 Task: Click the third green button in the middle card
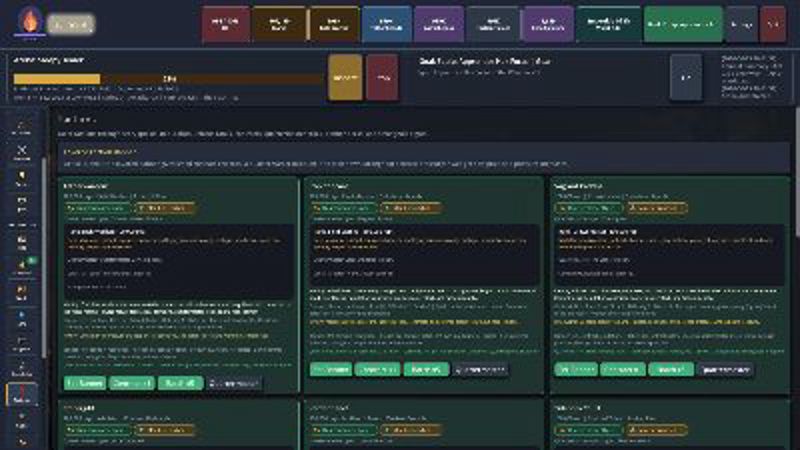[427, 369]
